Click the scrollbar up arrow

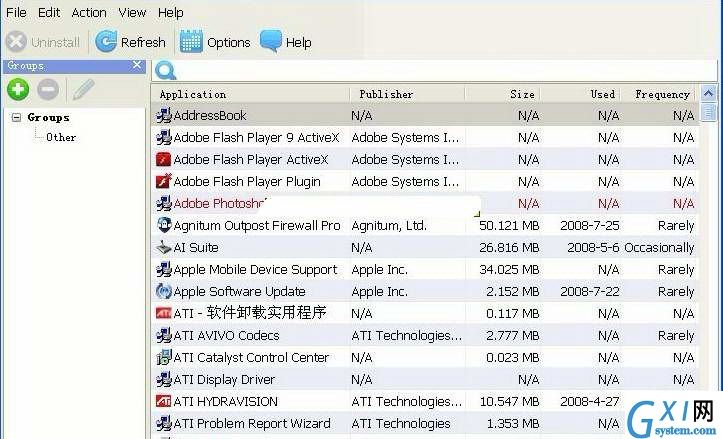[x=708, y=94]
